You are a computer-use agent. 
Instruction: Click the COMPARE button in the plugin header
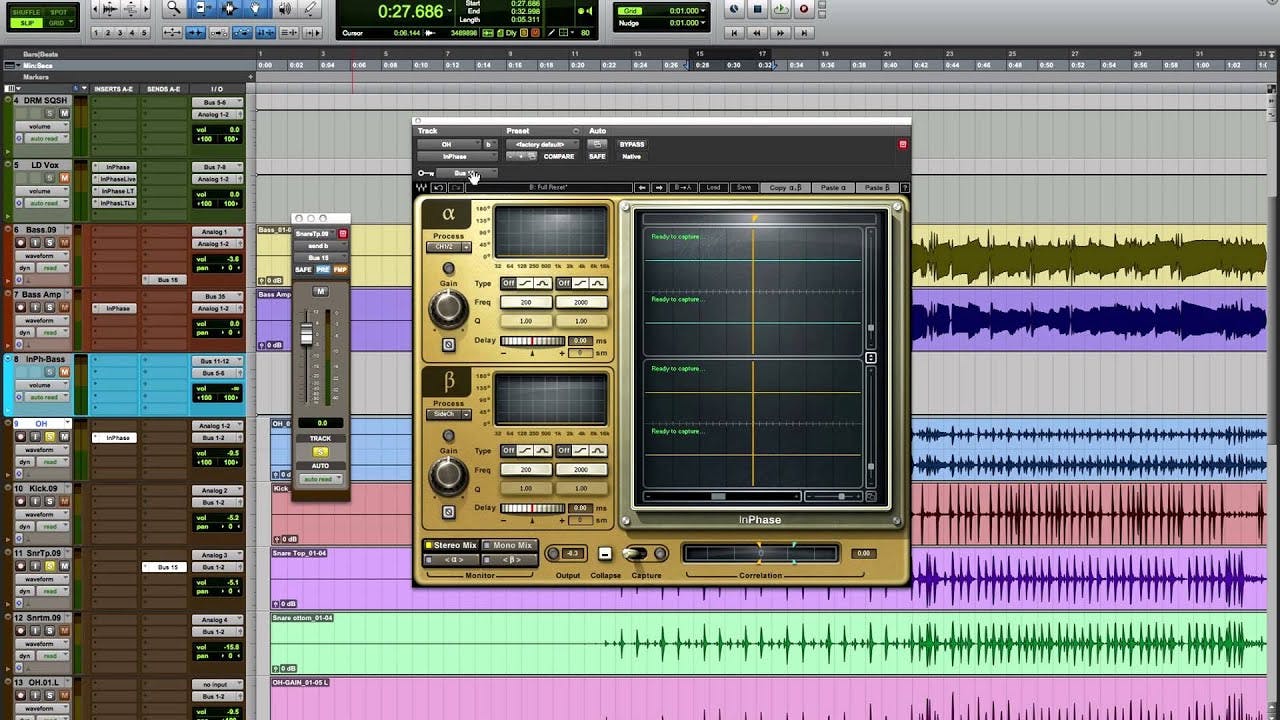click(x=559, y=156)
